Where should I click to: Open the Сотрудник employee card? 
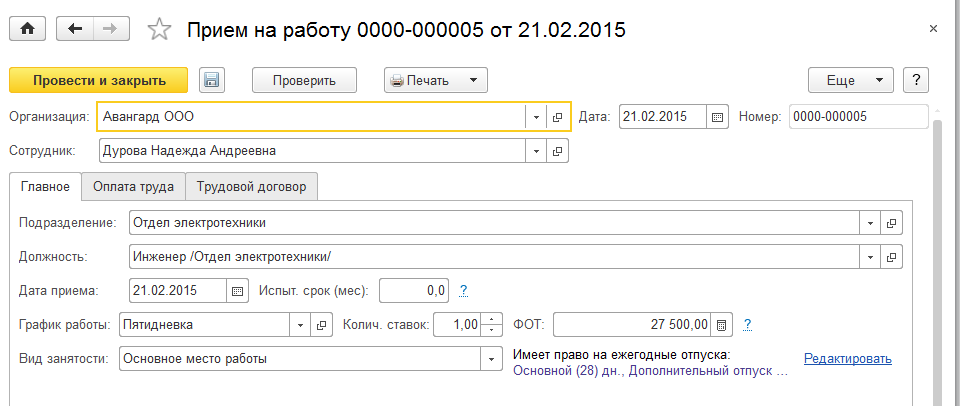point(558,151)
